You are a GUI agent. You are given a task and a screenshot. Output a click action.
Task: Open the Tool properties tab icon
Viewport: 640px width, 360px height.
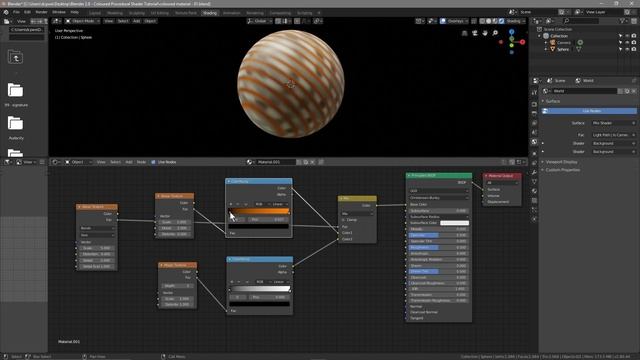coord(534,93)
